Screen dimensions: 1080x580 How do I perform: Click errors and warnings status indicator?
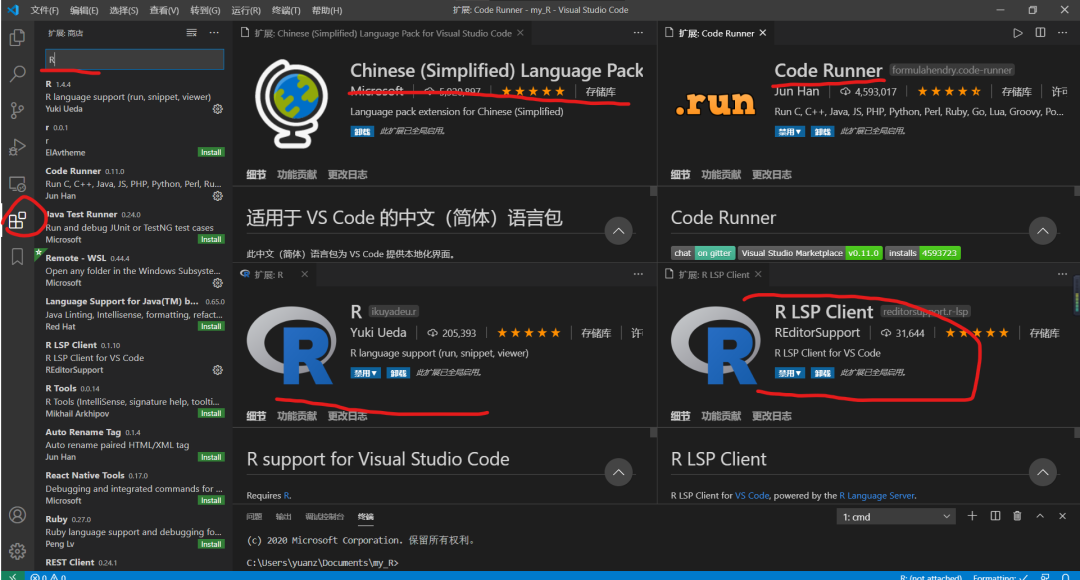(48, 577)
